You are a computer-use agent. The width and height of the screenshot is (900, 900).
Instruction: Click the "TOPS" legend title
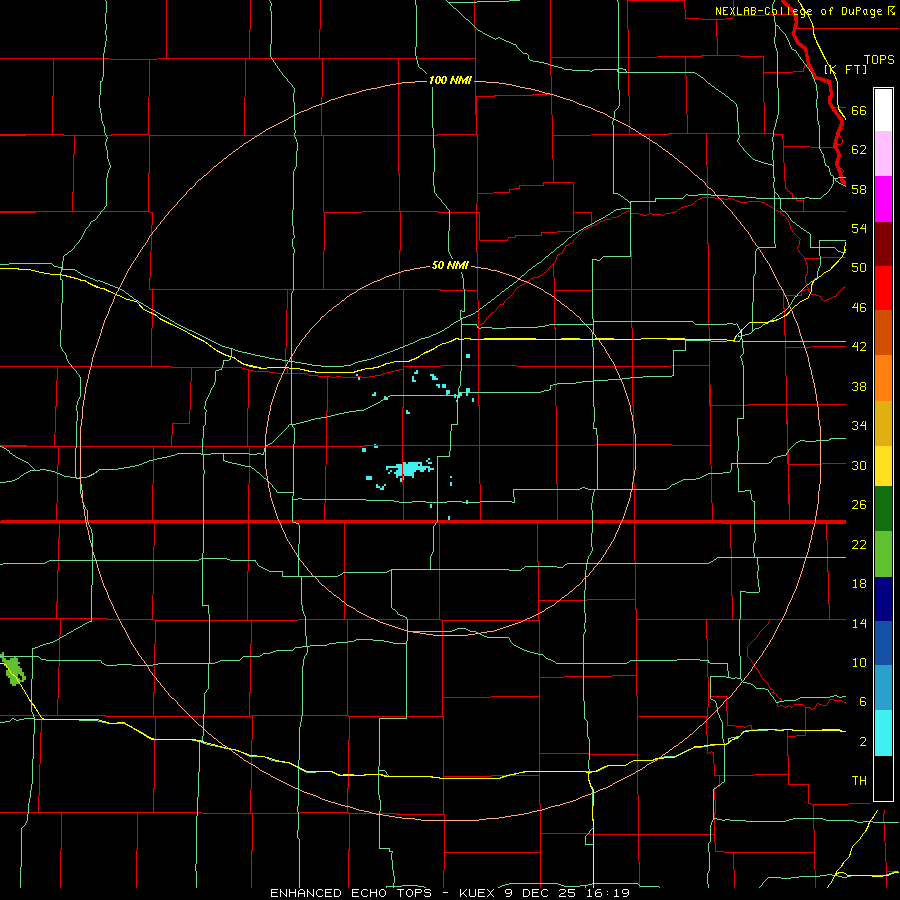[879, 60]
